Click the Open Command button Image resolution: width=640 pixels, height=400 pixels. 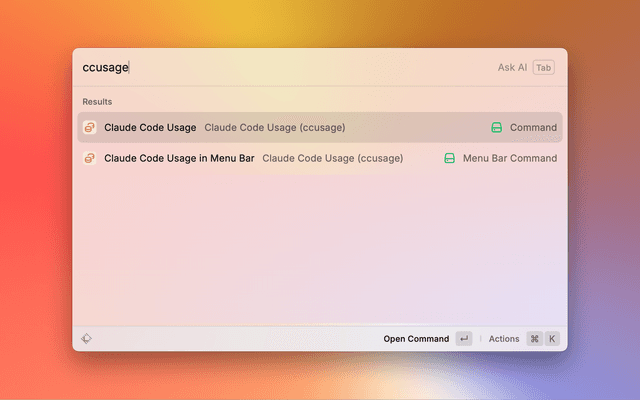click(x=416, y=339)
